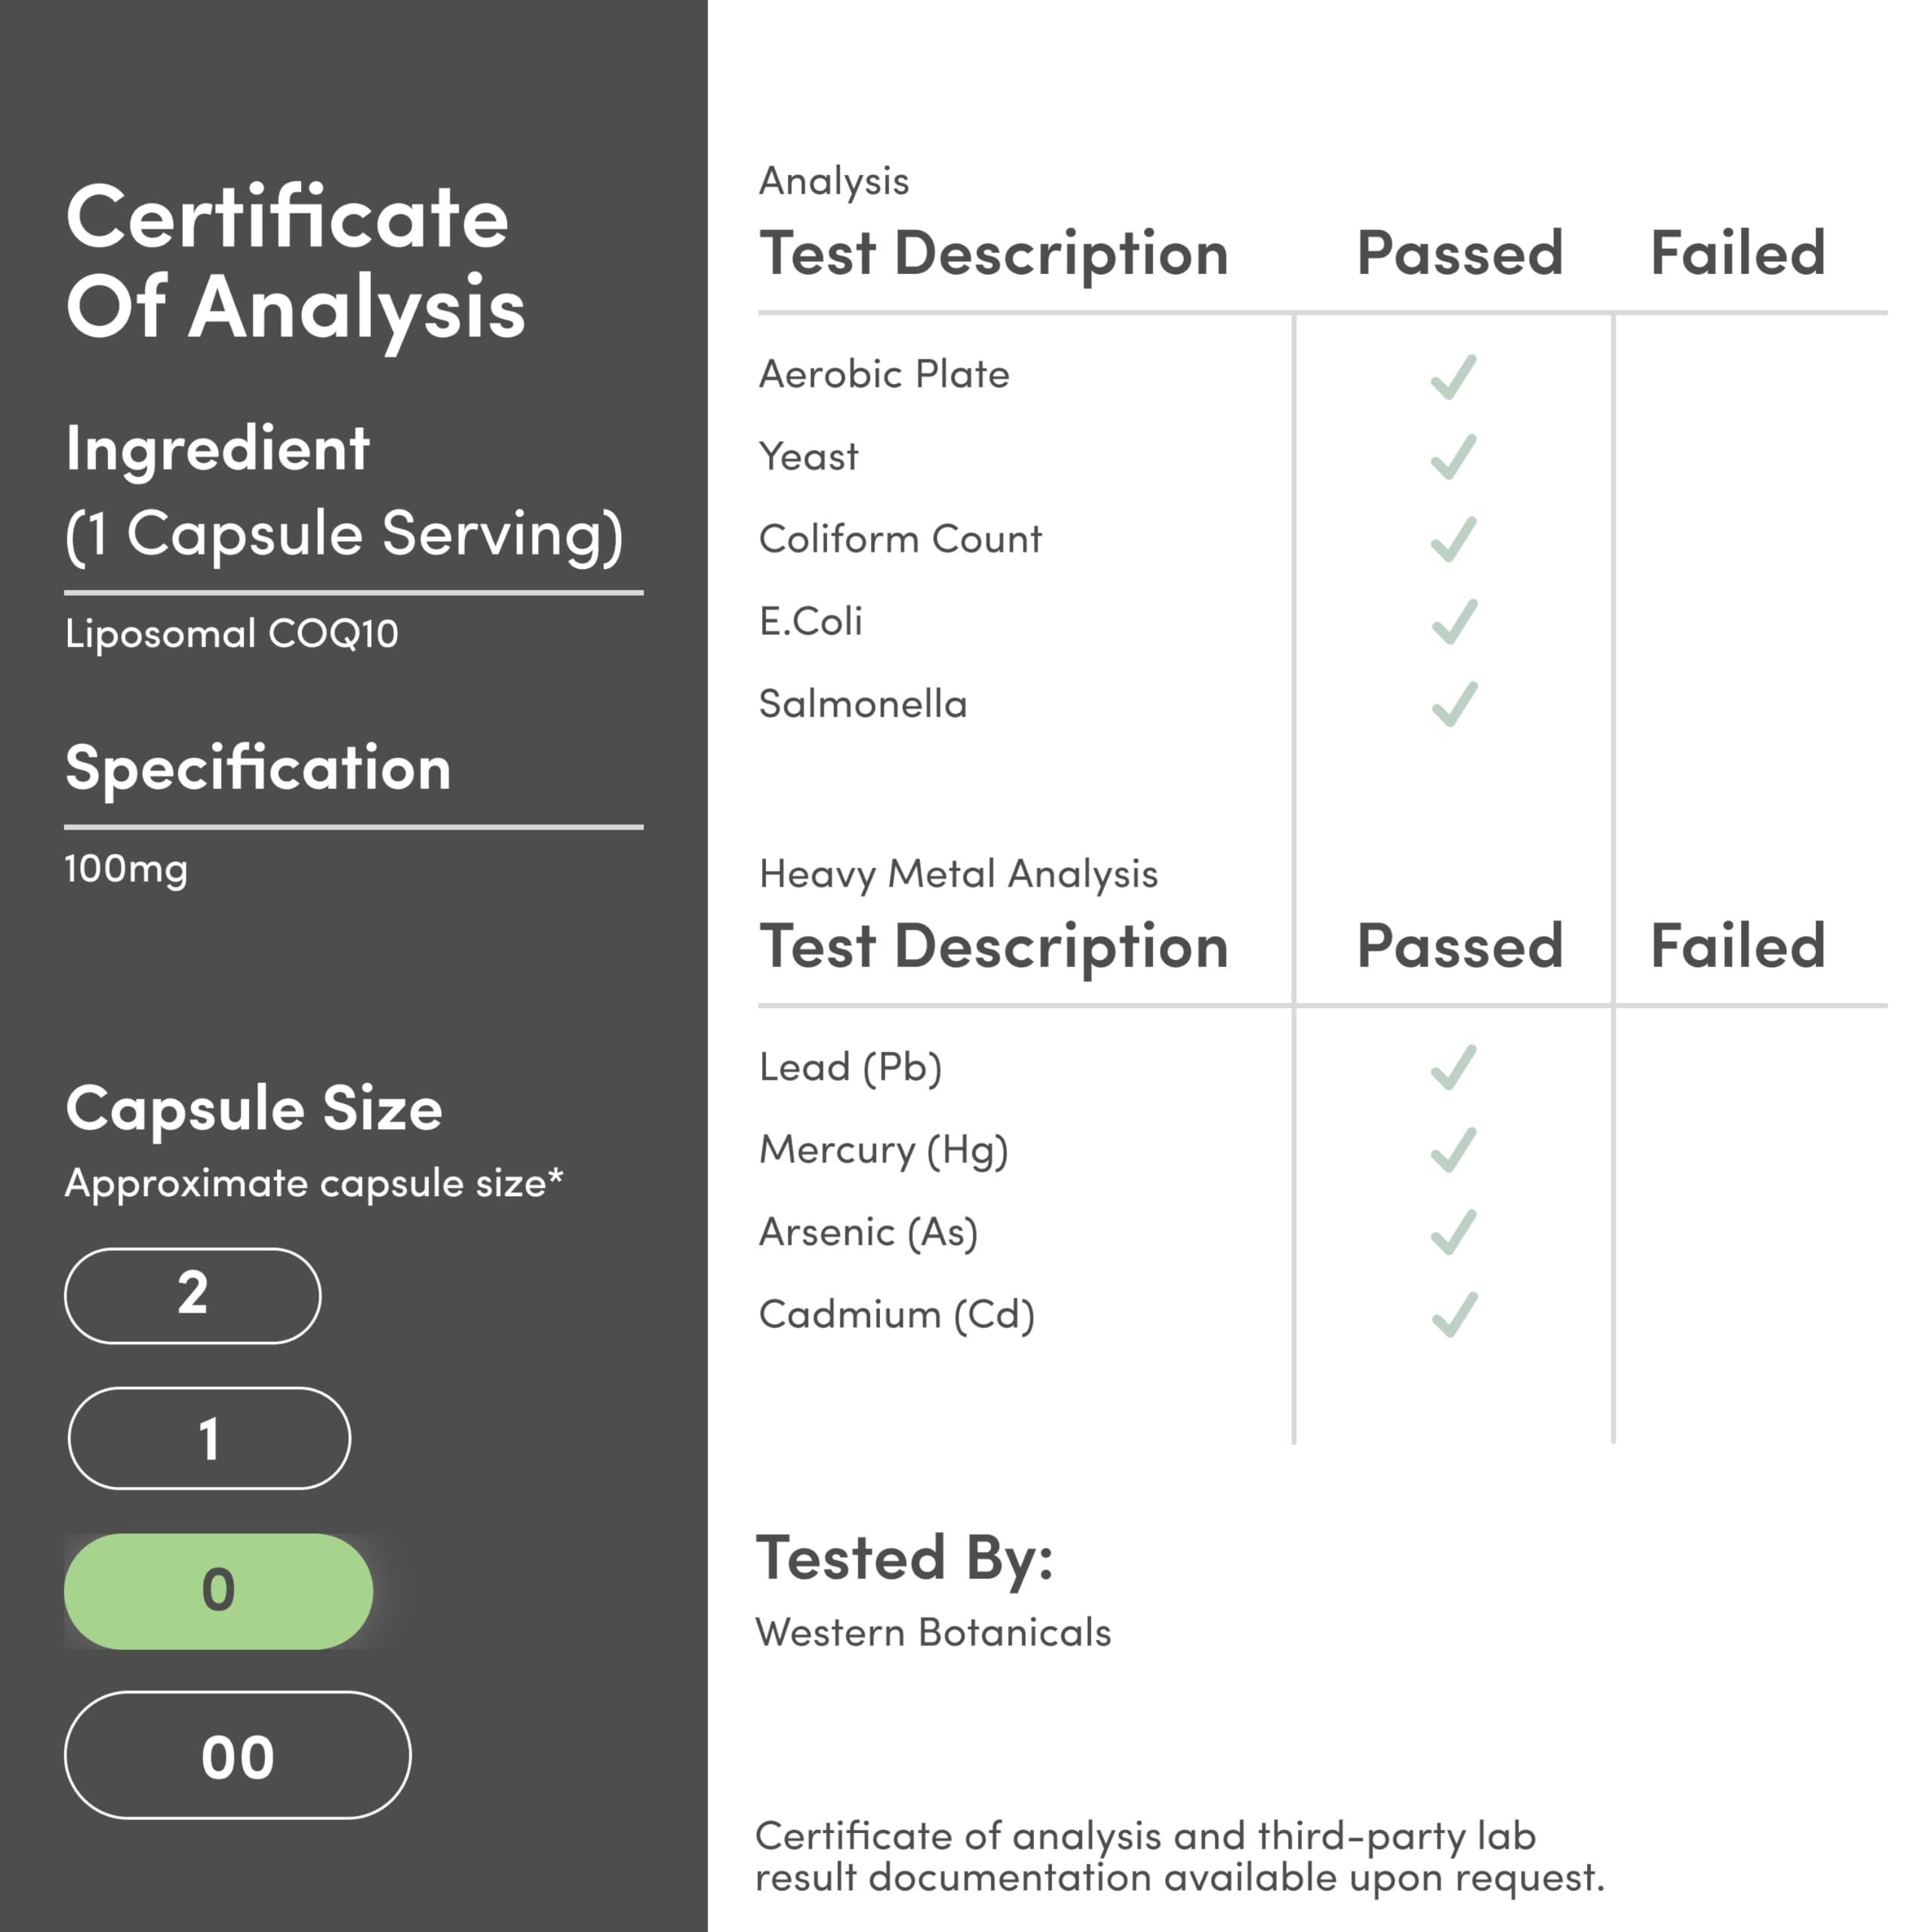Click the Heavy Metal Analysis section label
This screenshot has height=1932, width=1932.
(x=958, y=874)
